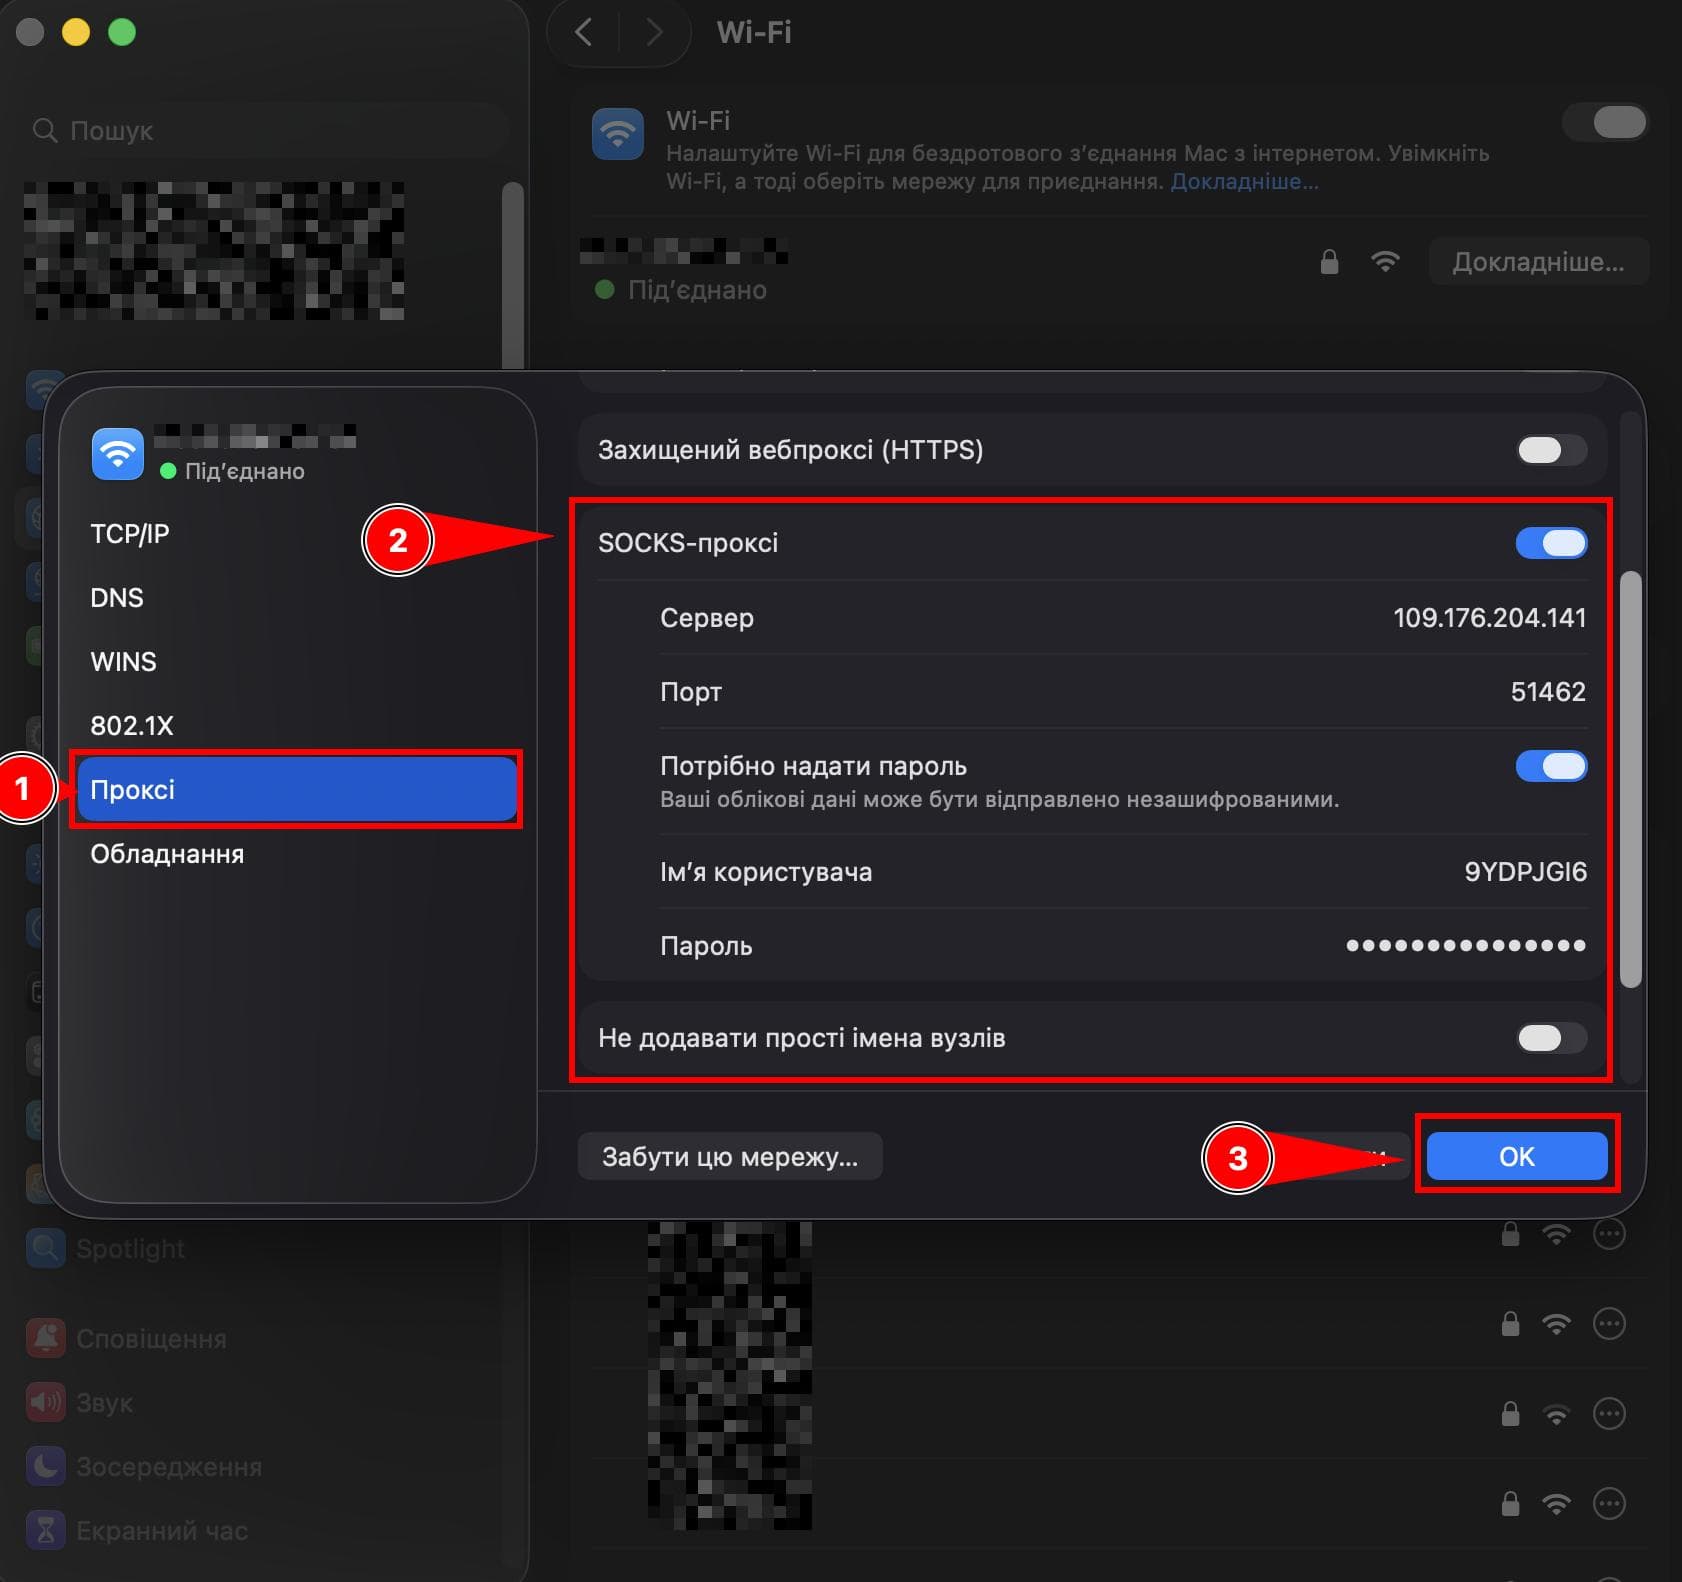
Task: Click the Сервер field value 109.176.204.141
Action: pos(1489,617)
